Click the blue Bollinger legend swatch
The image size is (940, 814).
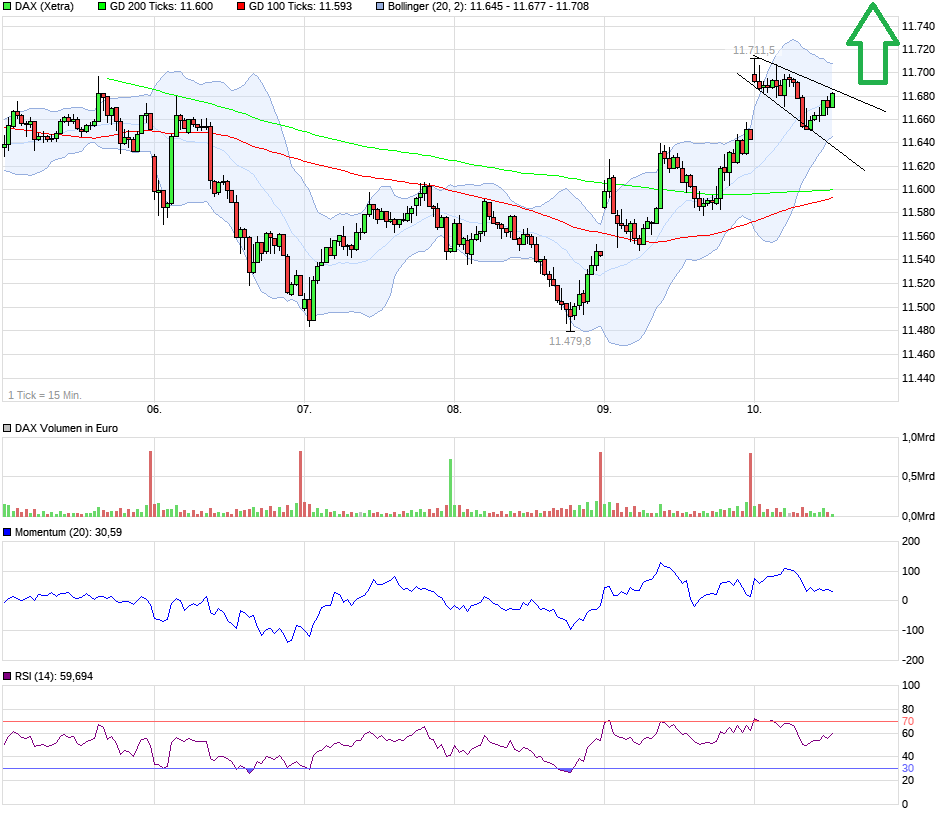380,7
